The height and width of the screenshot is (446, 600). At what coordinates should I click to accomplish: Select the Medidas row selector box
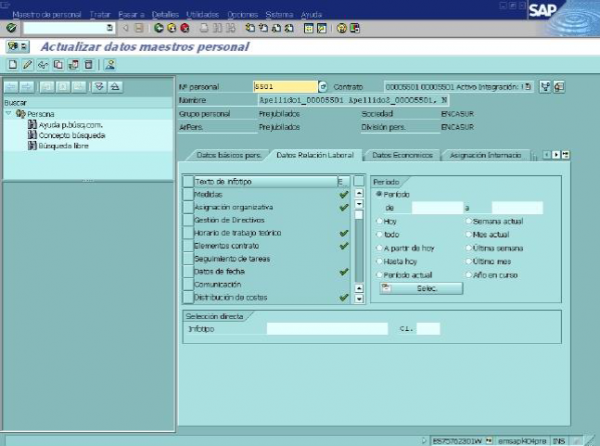pos(188,195)
